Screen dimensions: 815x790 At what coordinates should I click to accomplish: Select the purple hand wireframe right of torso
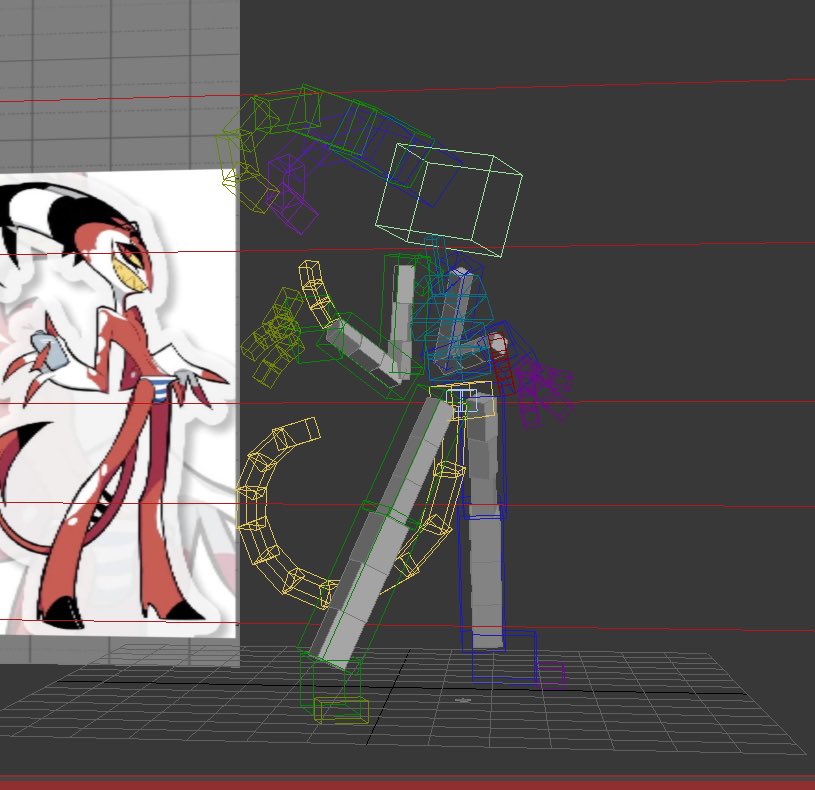tap(544, 392)
